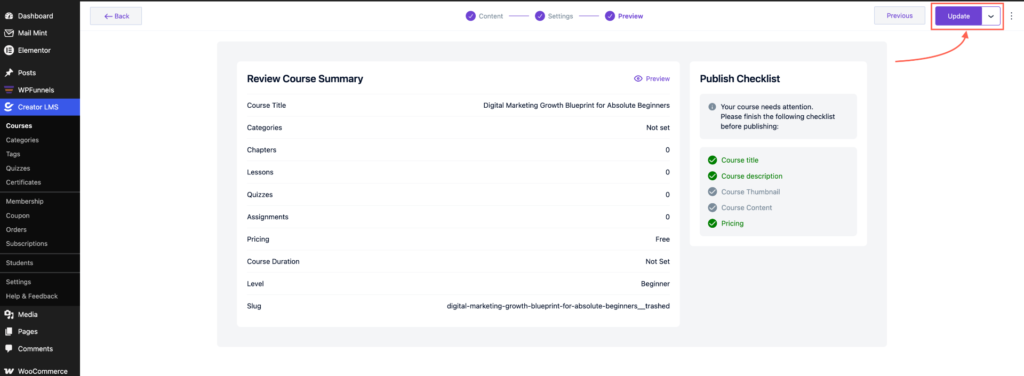Click the Posts pin icon
Image resolution: width=1024 pixels, height=376 pixels.
(x=9, y=72)
